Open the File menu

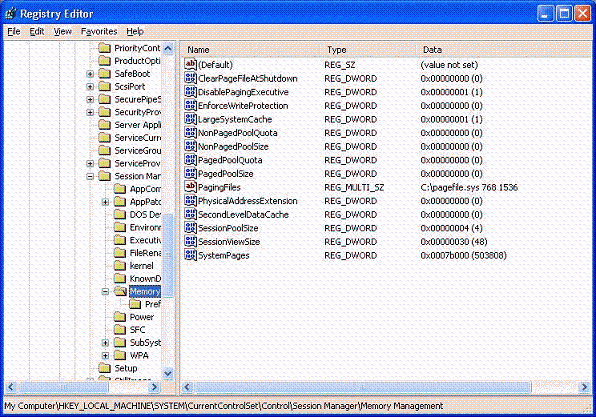[x=14, y=32]
